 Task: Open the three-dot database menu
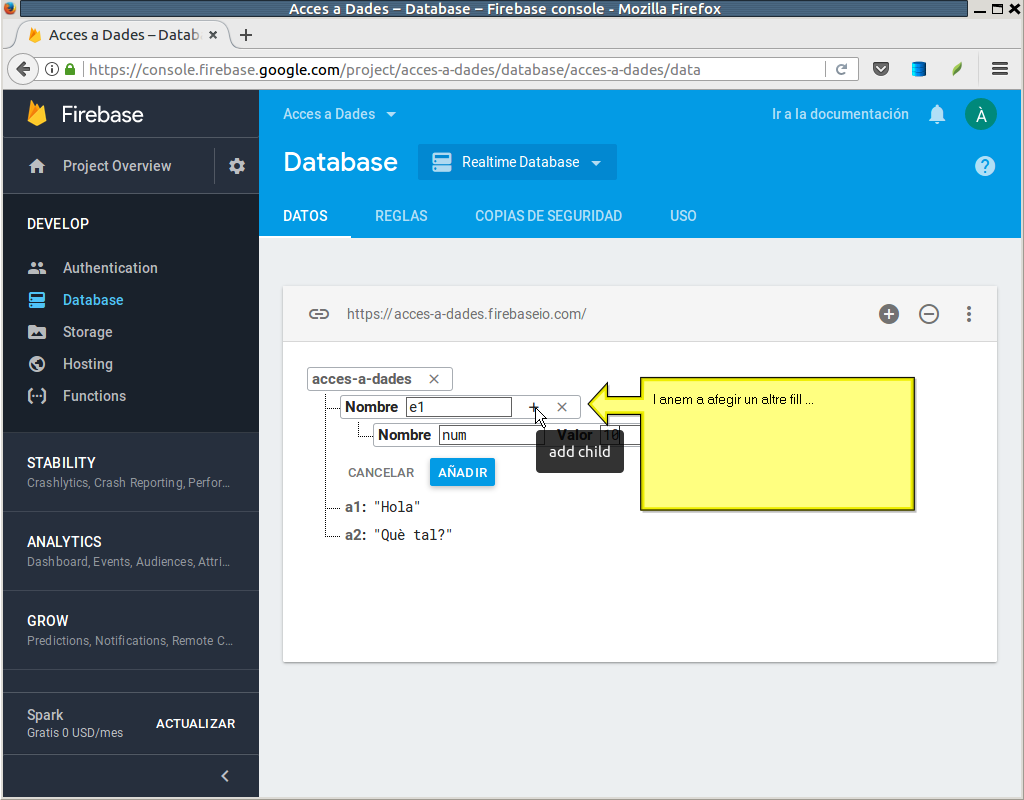tap(969, 314)
